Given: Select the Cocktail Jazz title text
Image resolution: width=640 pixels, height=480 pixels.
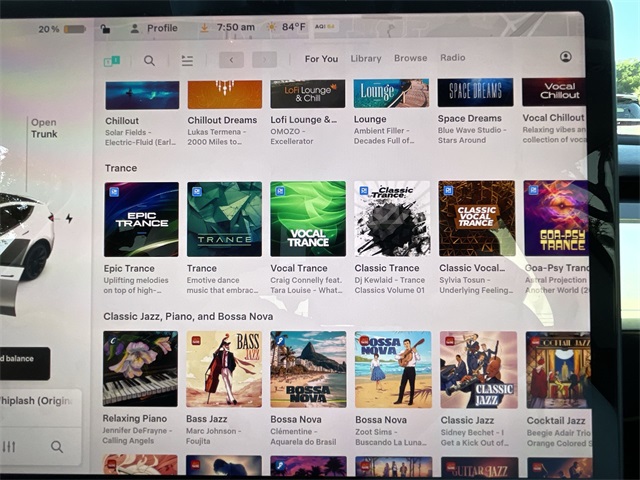Looking at the screenshot, I should (x=556, y=420).
